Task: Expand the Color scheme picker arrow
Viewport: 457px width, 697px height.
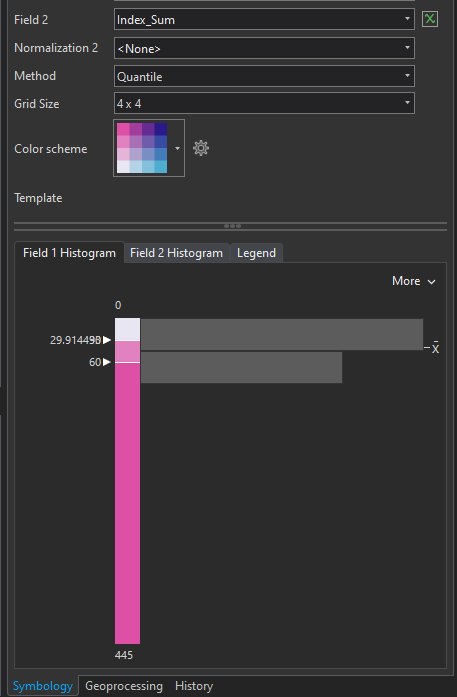Action: coord(177,148)
